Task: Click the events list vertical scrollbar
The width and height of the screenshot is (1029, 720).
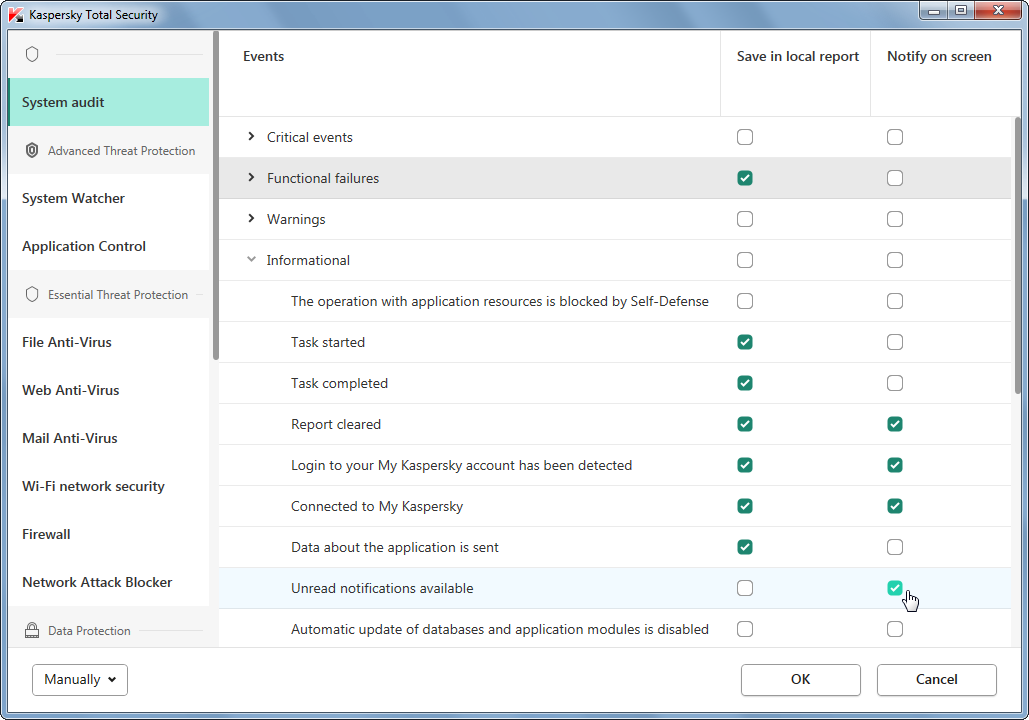Action: coord(1018,256)
